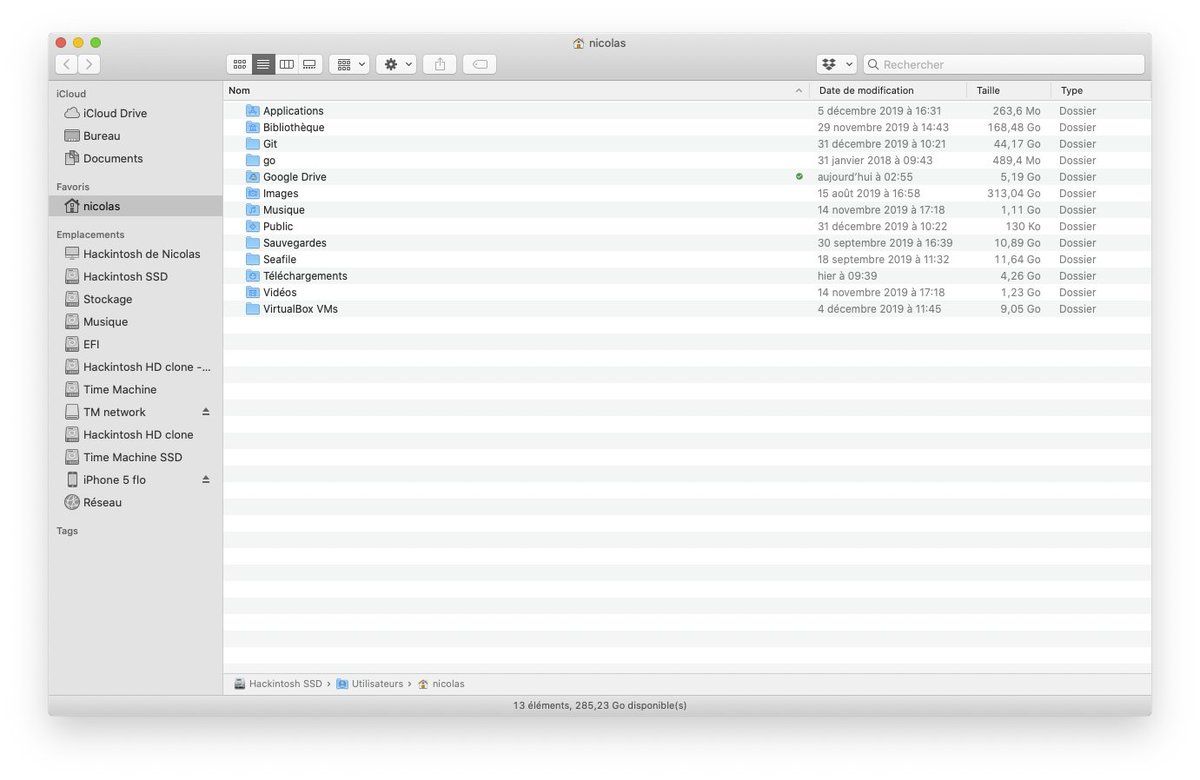
Task: Go to Utilisateurs in path bar
Action: point(376,684)
